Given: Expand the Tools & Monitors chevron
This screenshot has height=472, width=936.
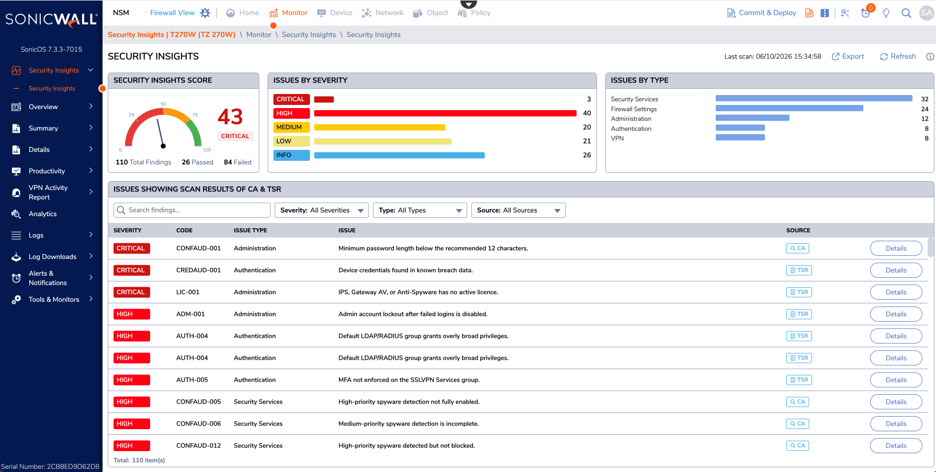Looking at the screenshot, I should pos(91,299).
